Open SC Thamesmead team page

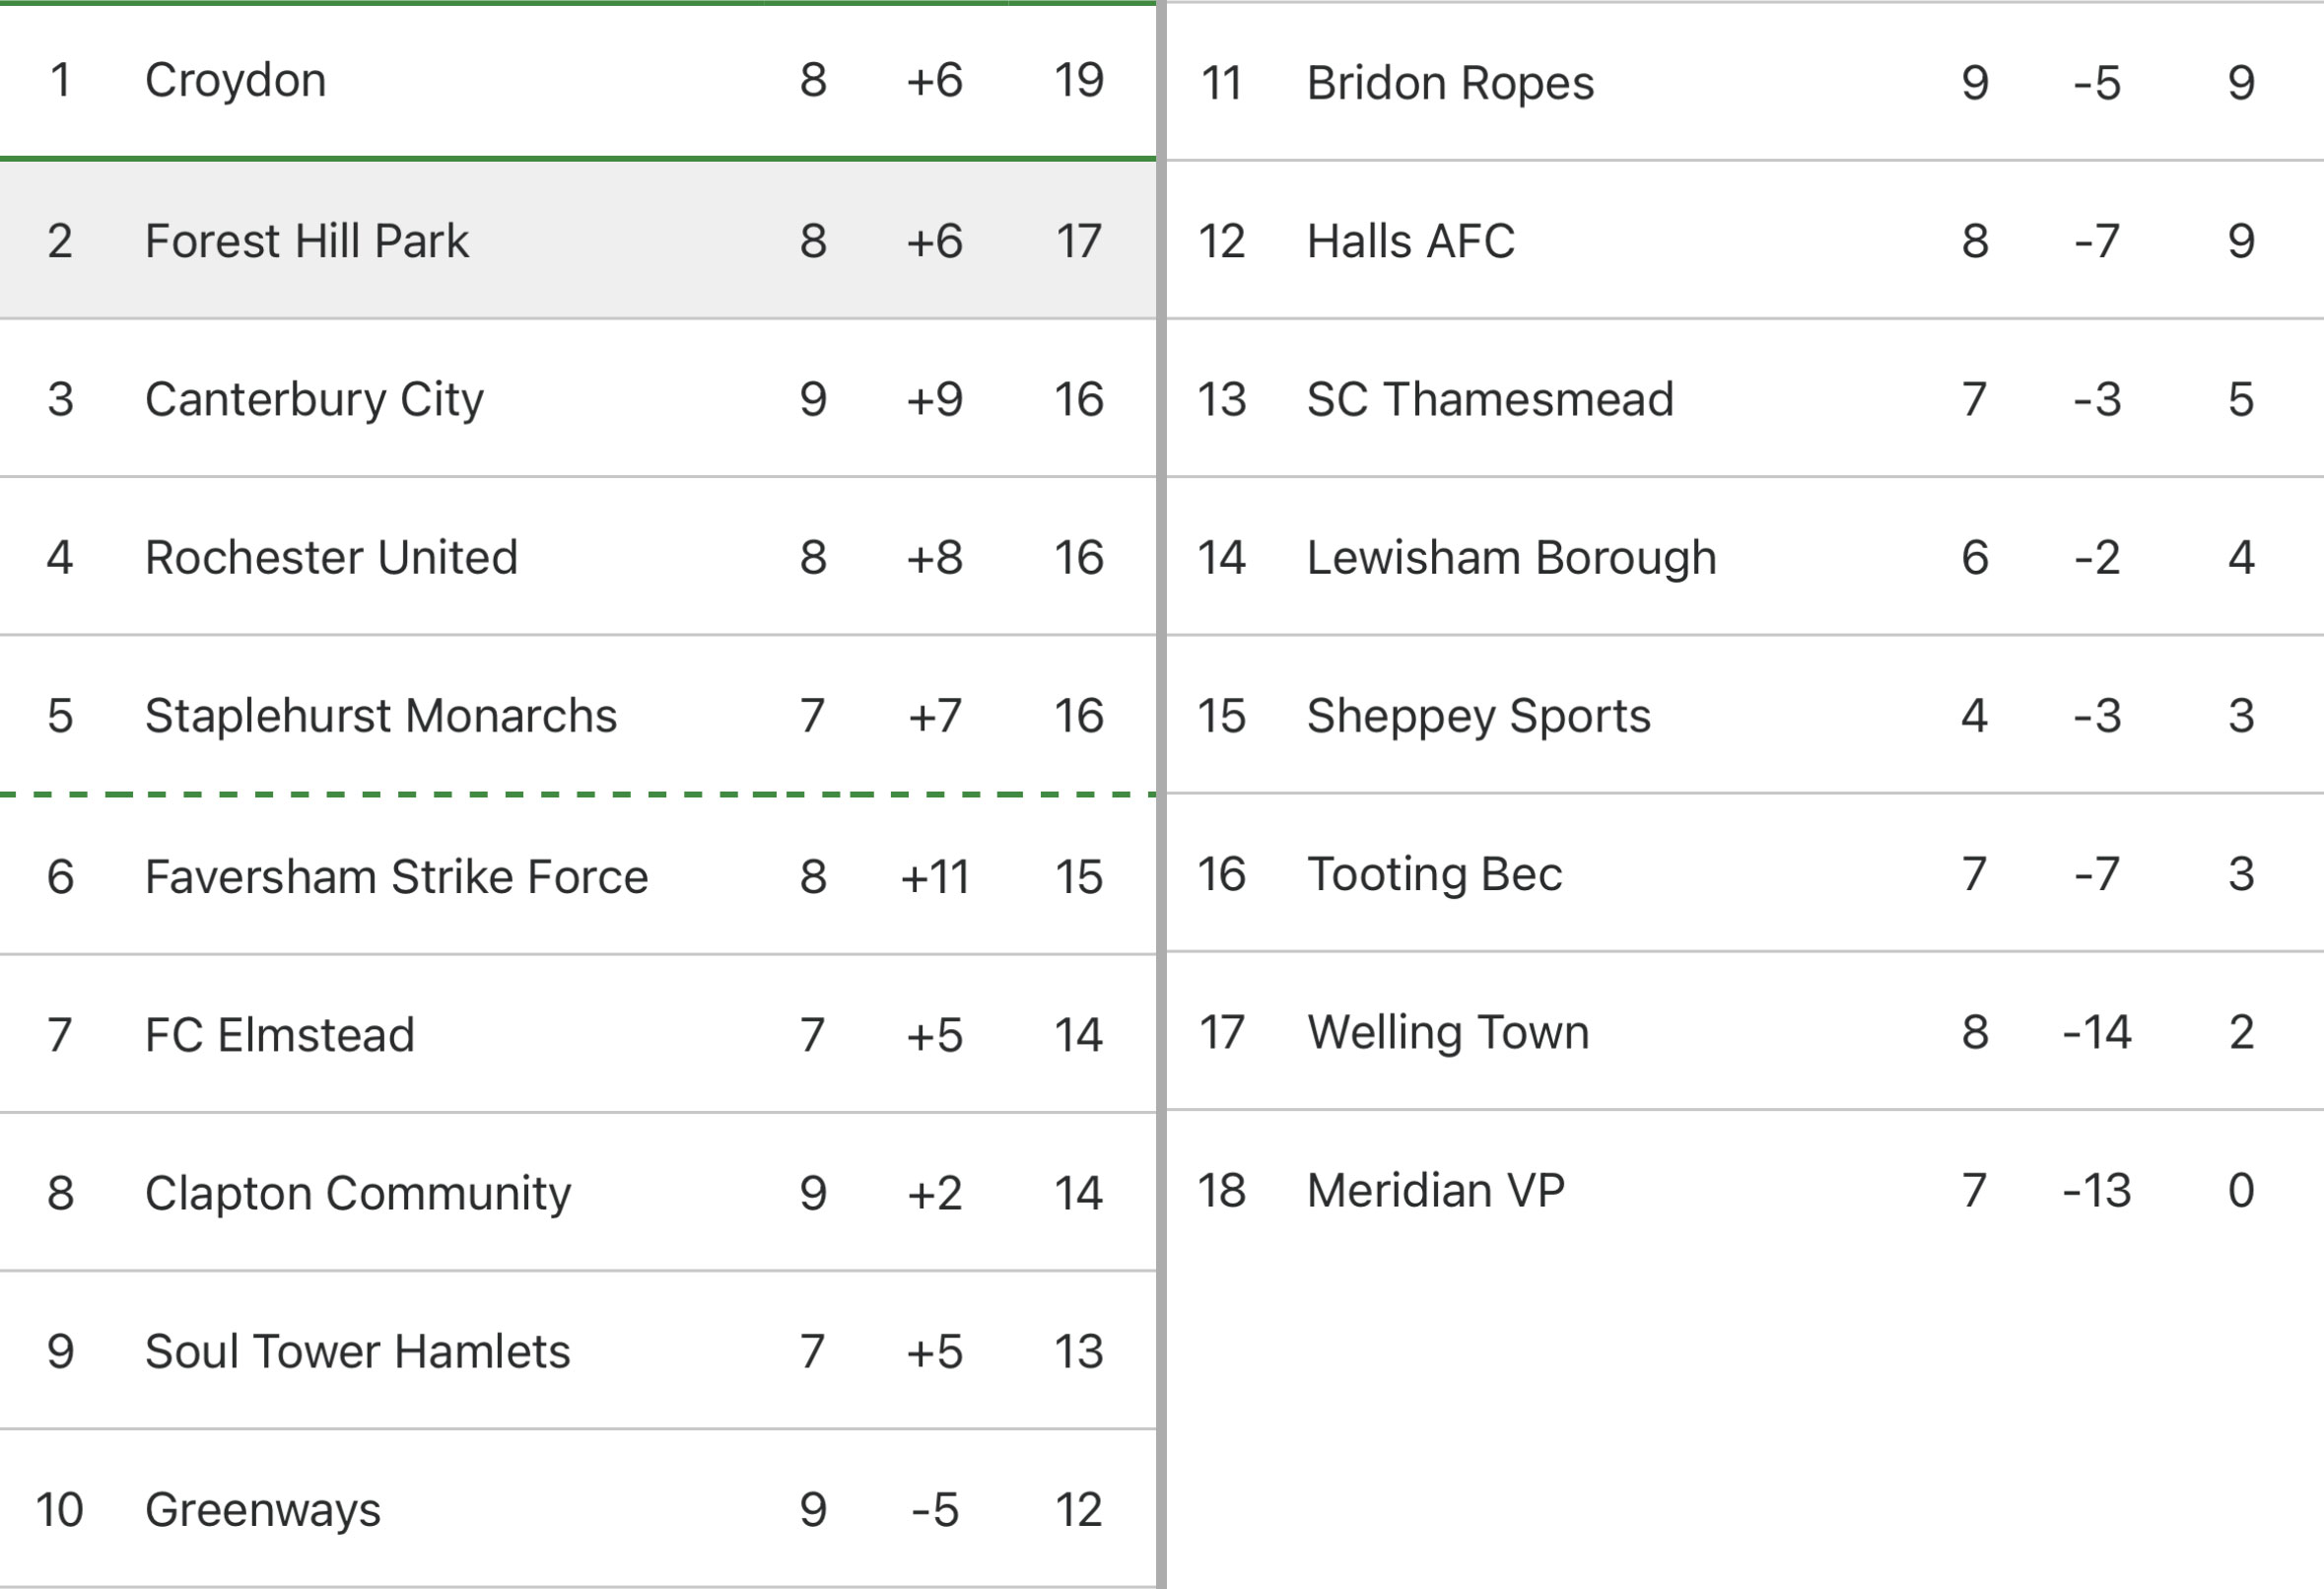[1745, 398]
